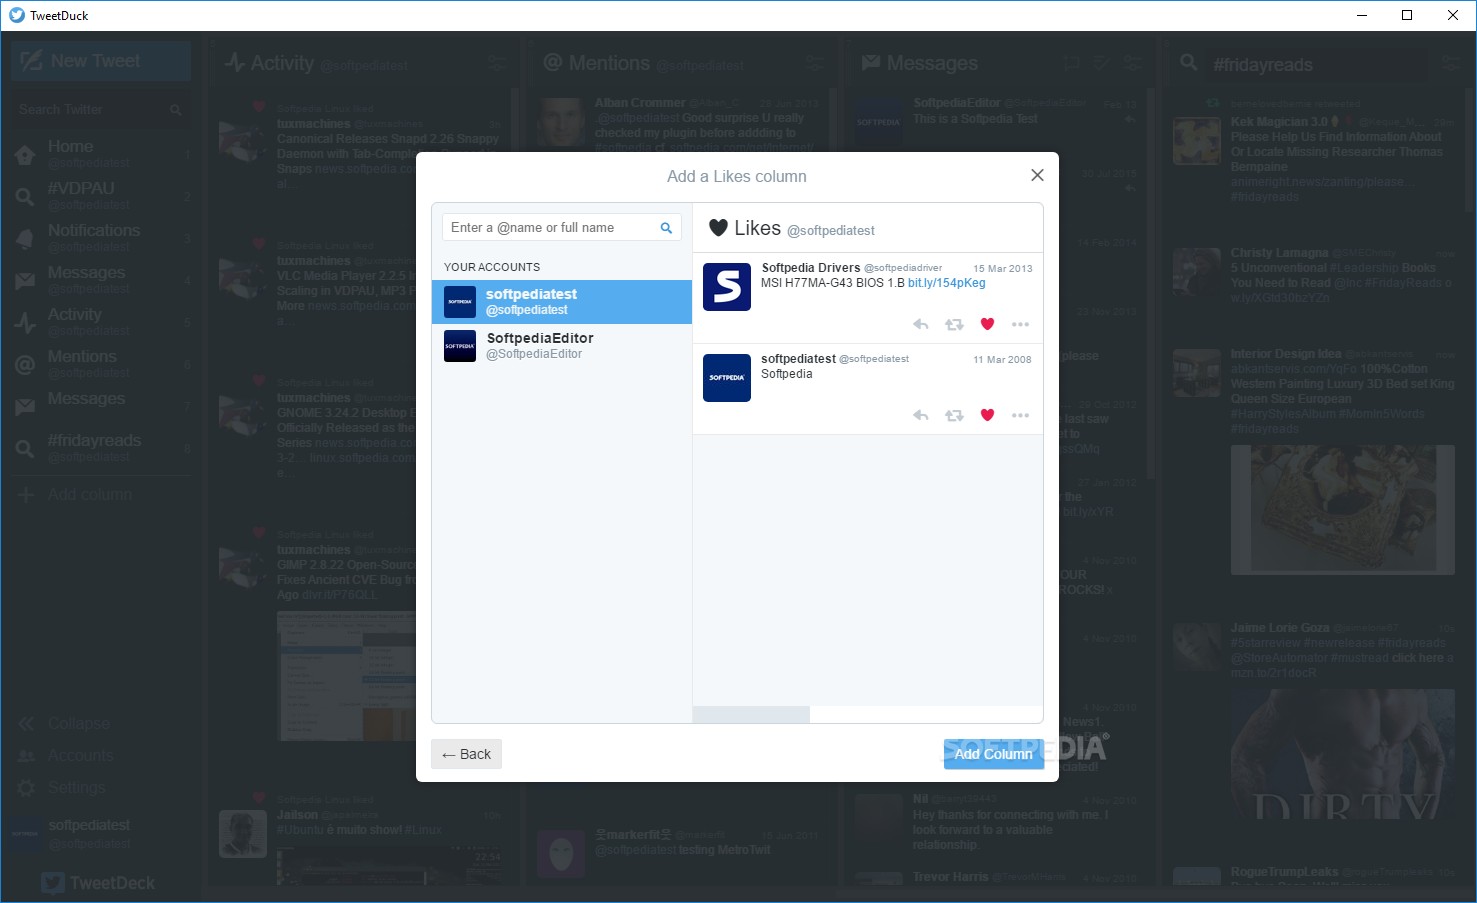Open the 15 Mar 2013 timestamp link
The width and height of the screenshot is (1477, 903).
click(x=1002, y=269)
